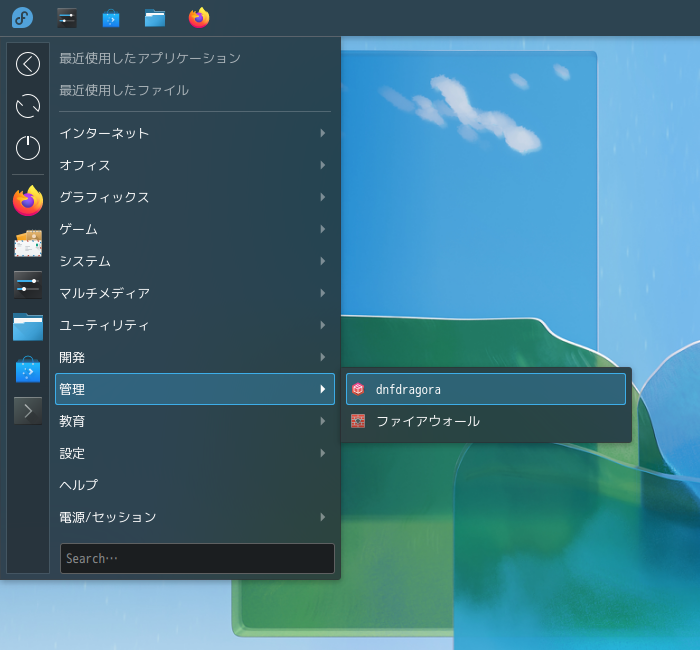The image size is (700, 650).
Task: Open folder icon in menu sidebar
Action: point(28,327)
